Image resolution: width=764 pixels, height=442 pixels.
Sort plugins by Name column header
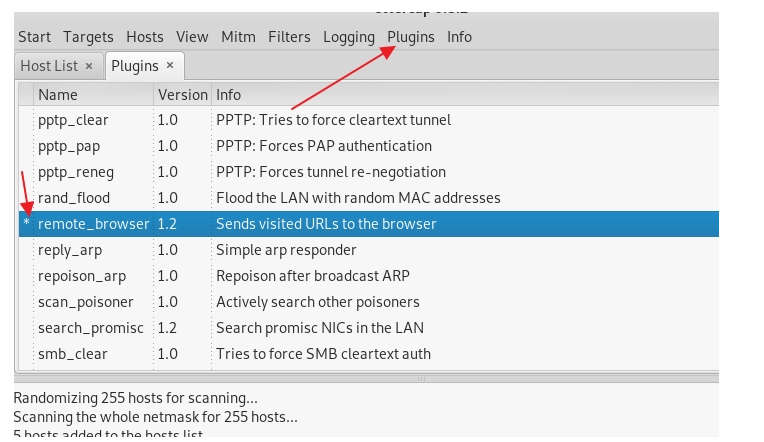58,95
